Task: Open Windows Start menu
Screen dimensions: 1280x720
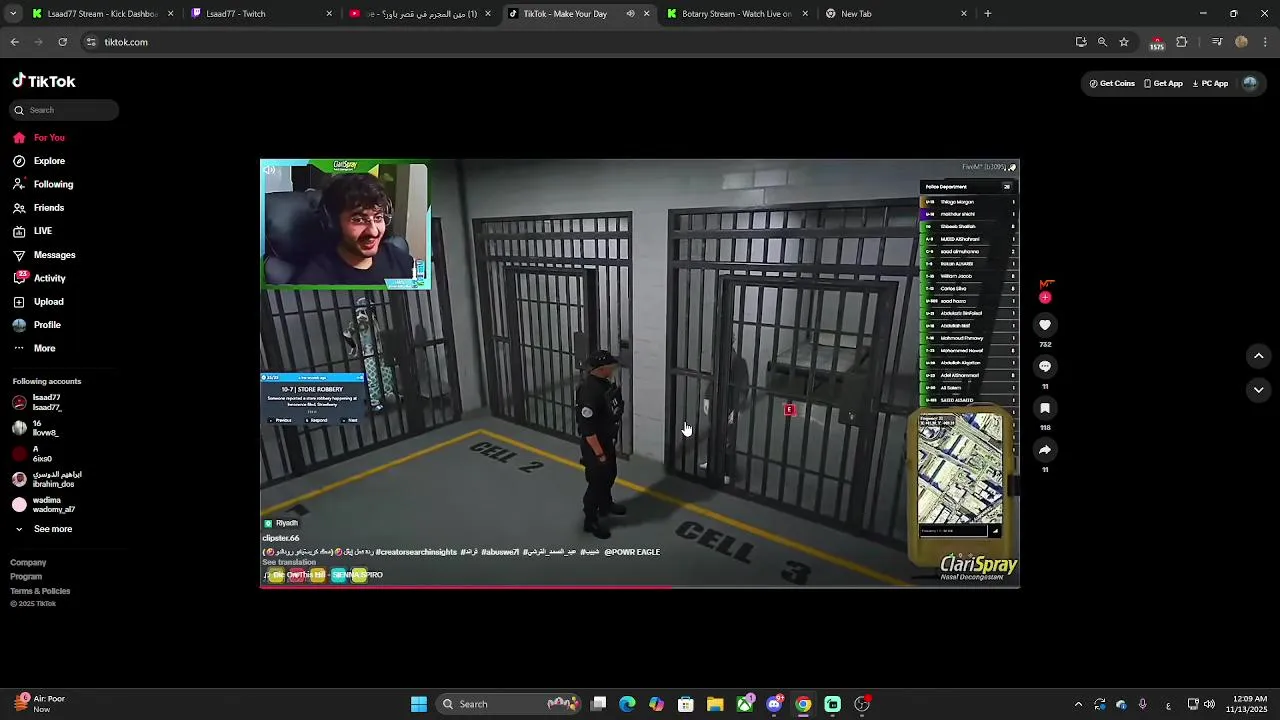Action: [x=419, y=704]
